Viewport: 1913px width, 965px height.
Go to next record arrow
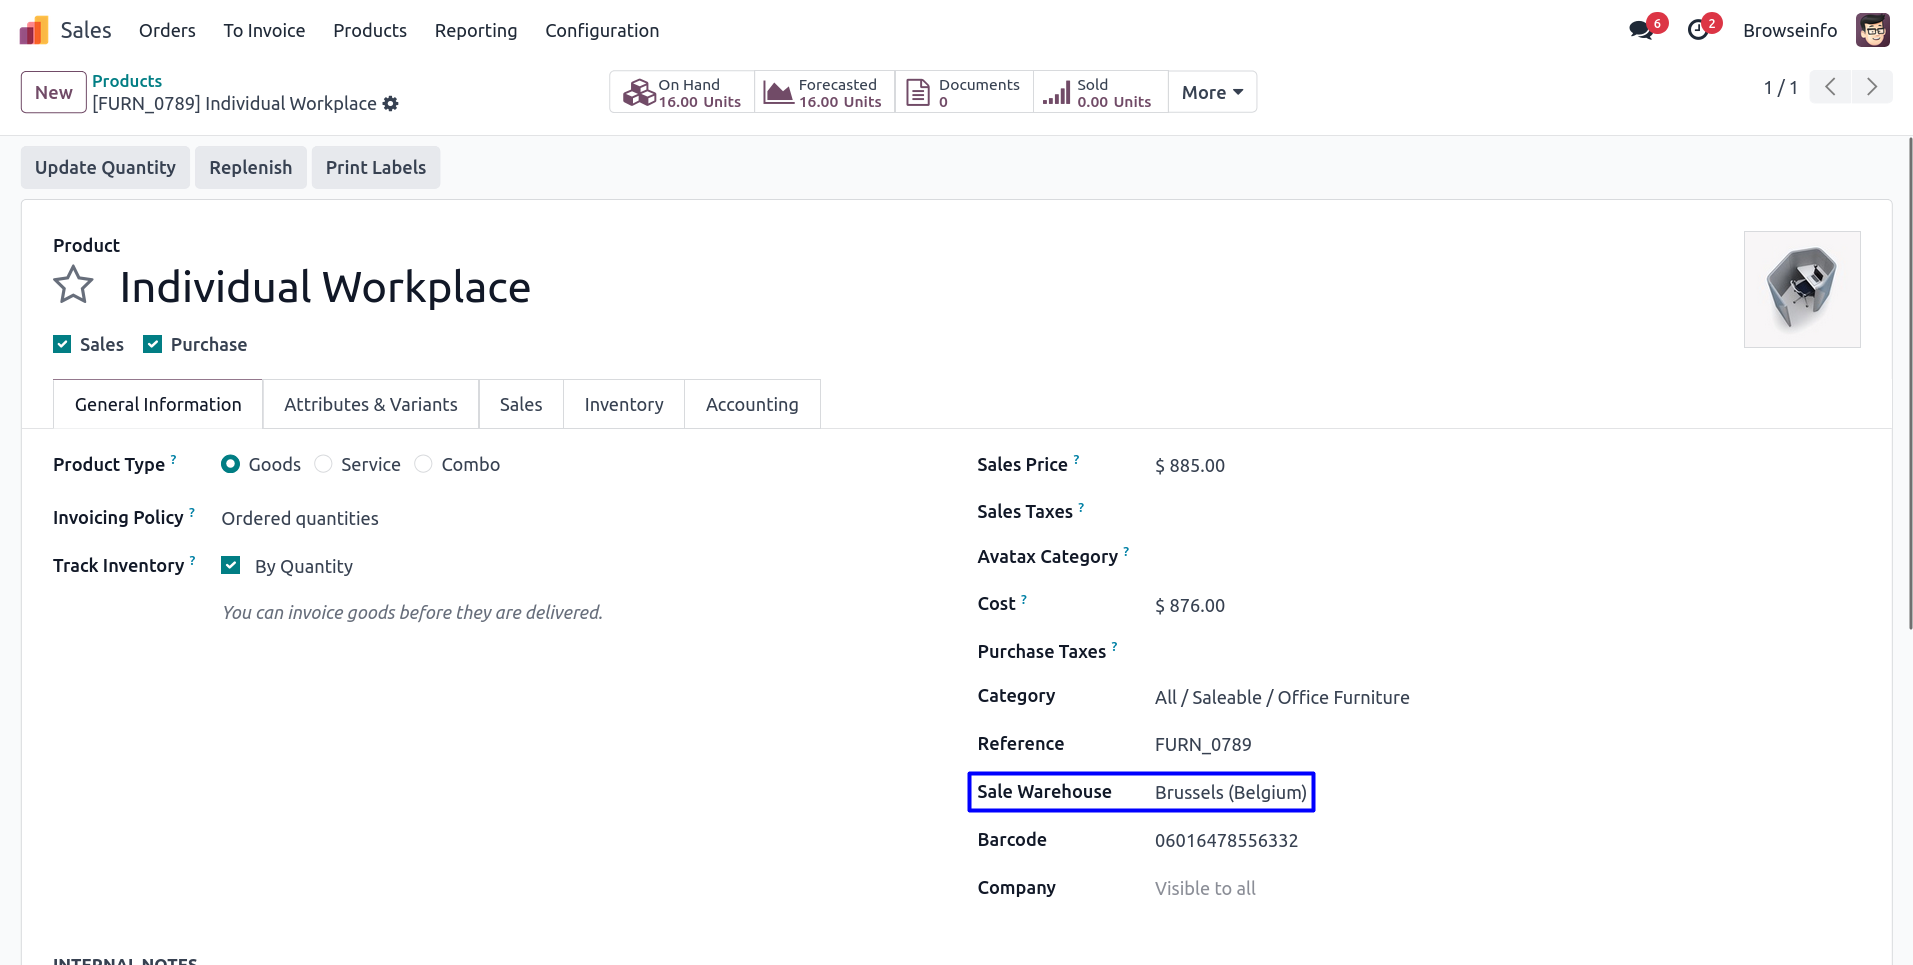[1871, 87]
